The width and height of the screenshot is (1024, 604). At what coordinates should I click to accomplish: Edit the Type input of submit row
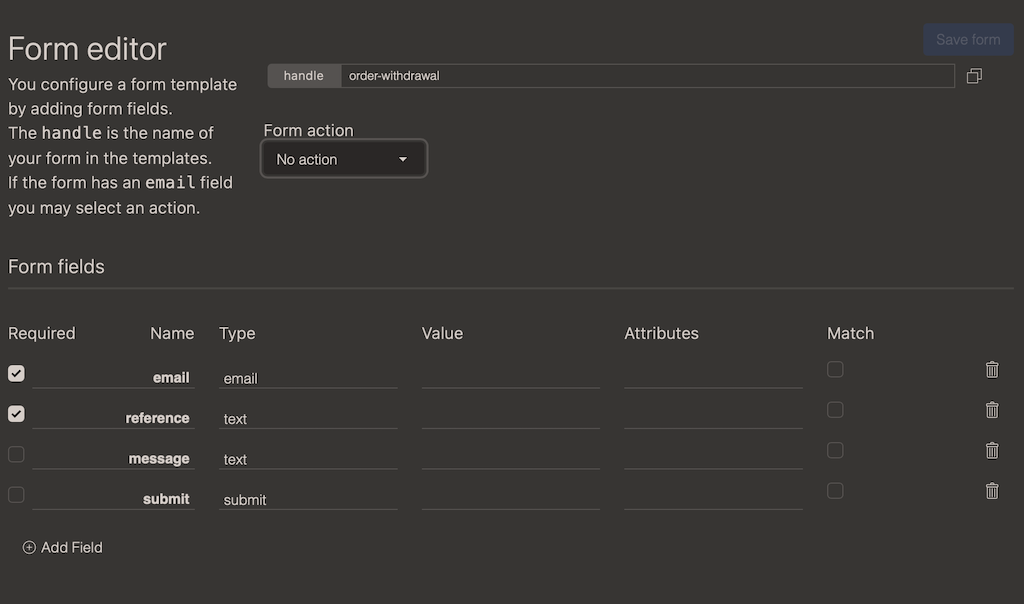[308, 500]
